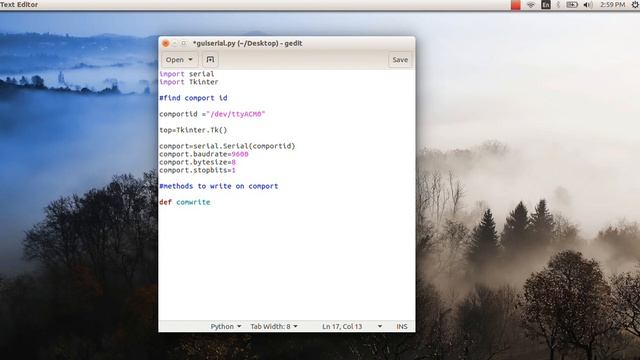Click the 'def' keyword
This screenshot has width=640, height=360.
coord(165,202)
